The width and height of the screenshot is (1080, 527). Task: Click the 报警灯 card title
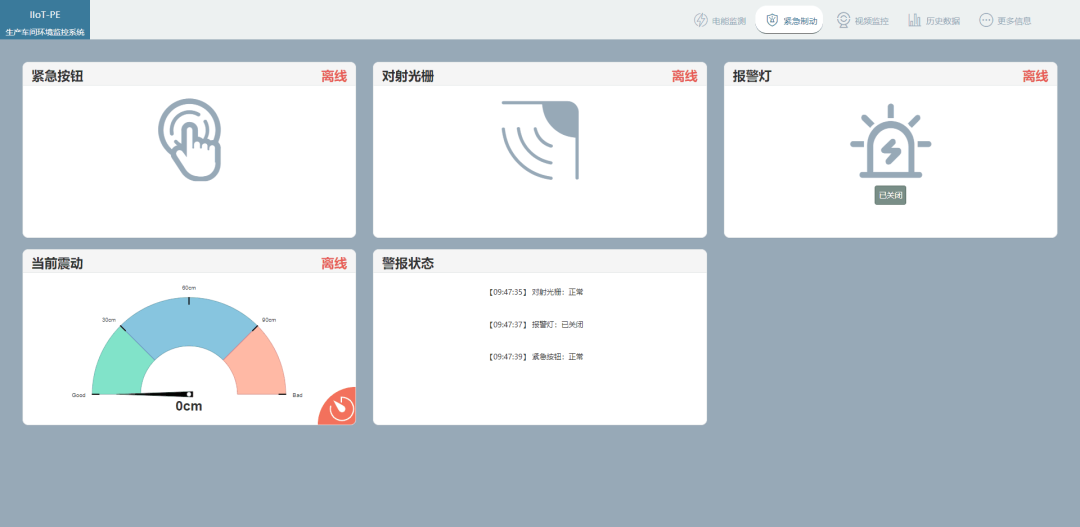pyautogui.click(x=752, y=76)
